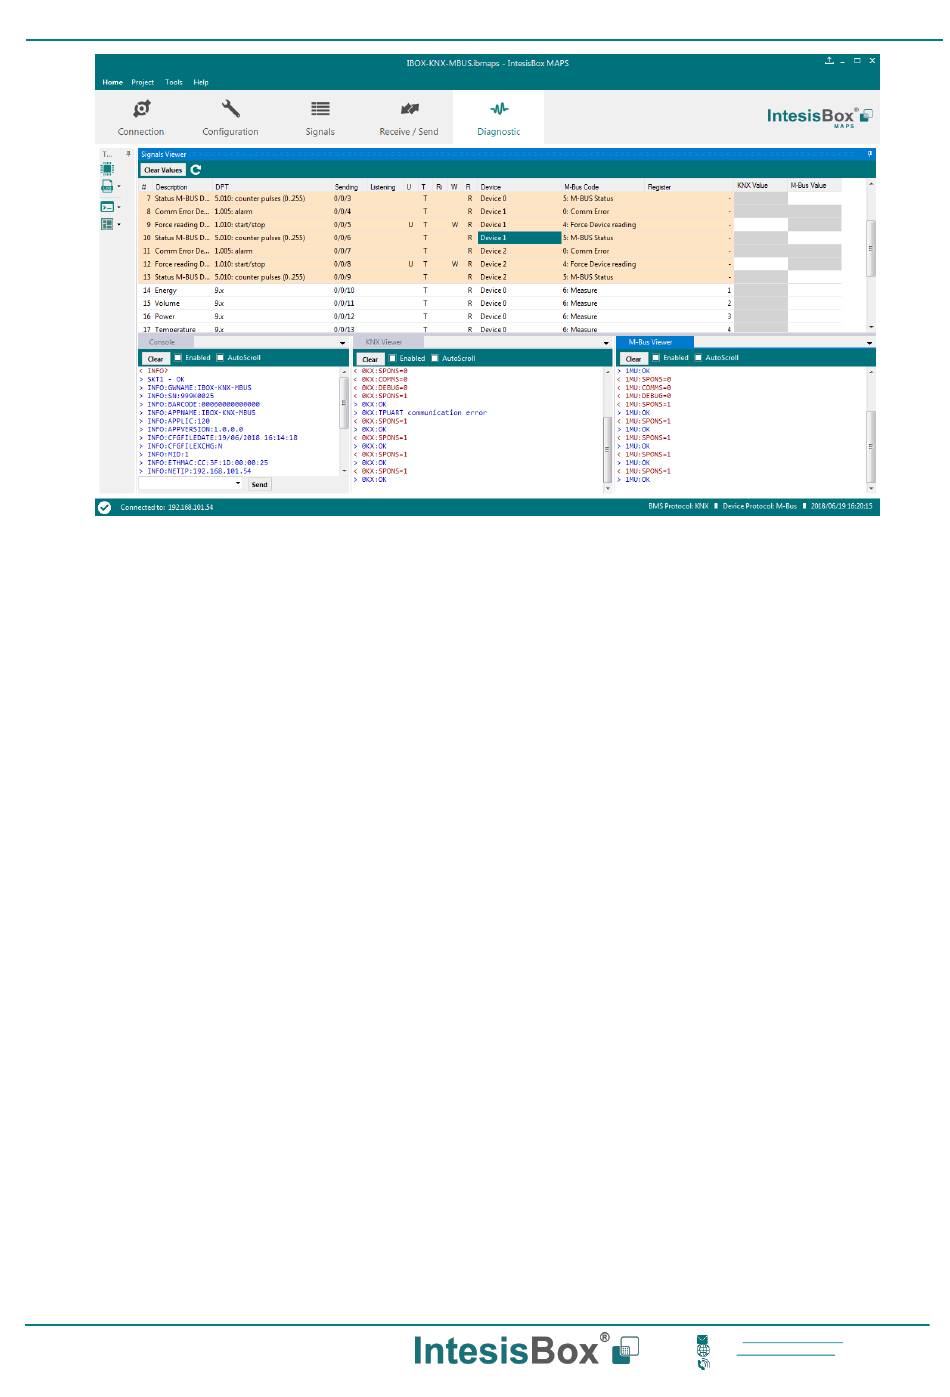Clear the Console log
Image resolution: width=950 pixels, height=1397 pixels.
click(x=155, y=358)
